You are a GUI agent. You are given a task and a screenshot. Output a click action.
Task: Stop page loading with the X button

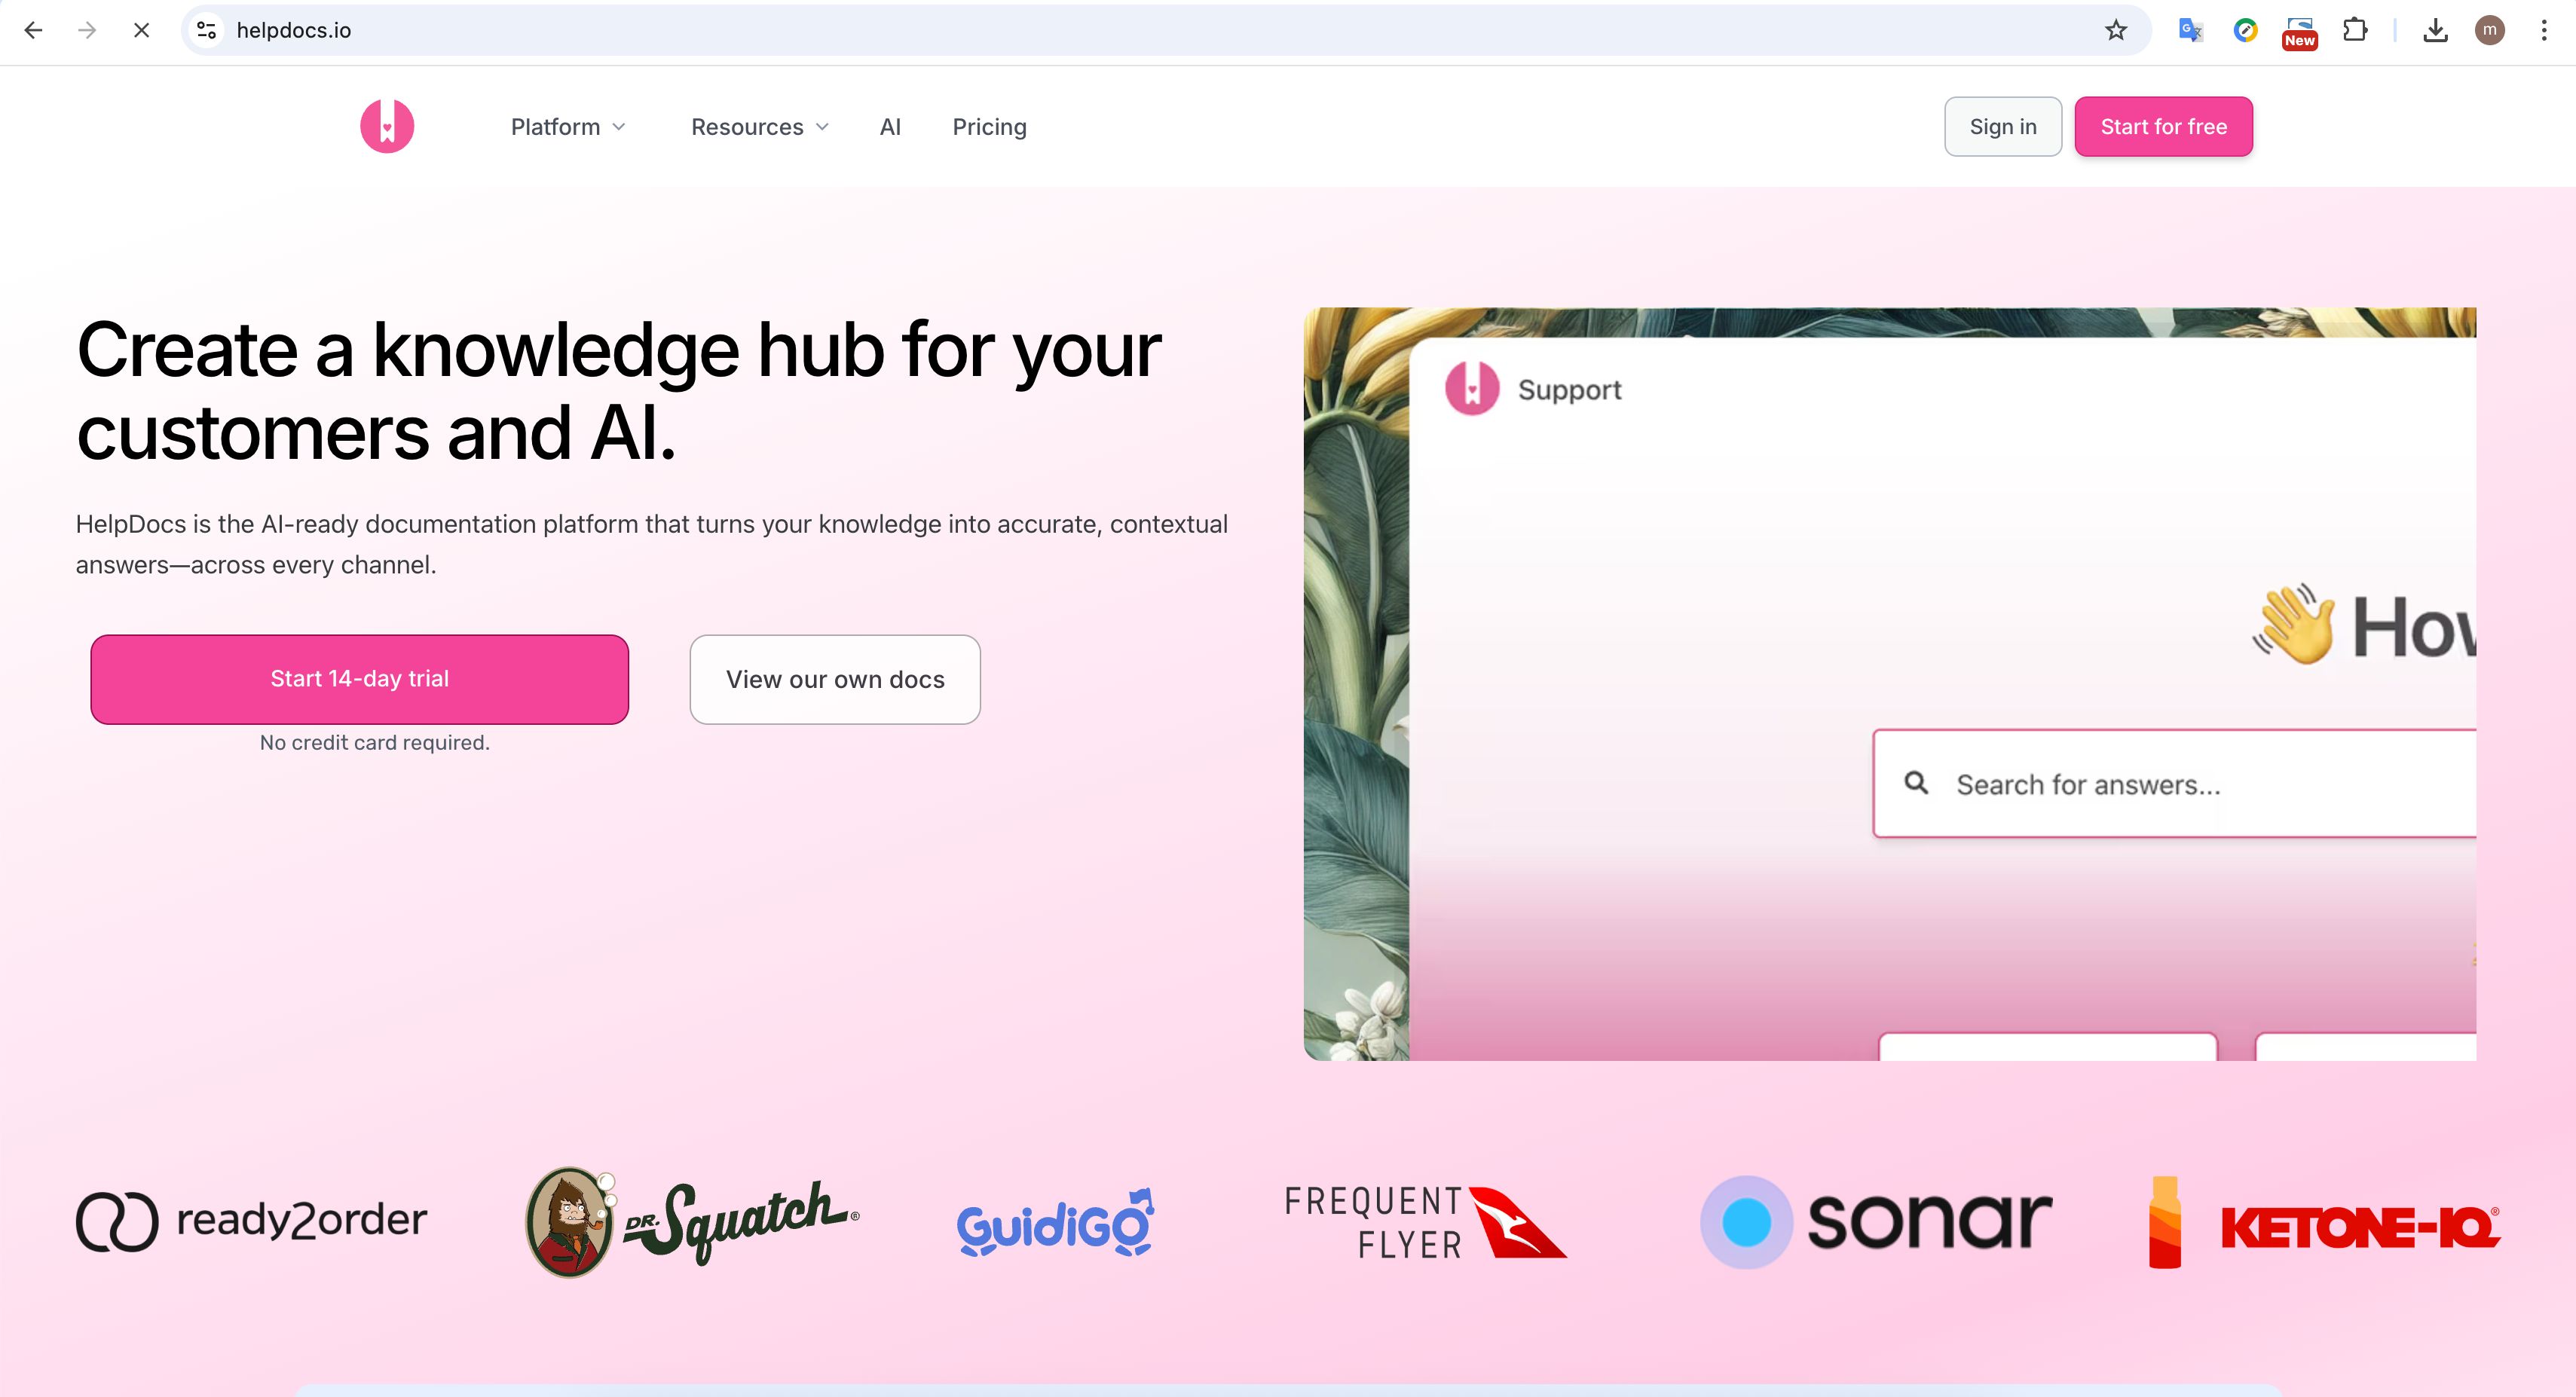(x=141, y=30)
